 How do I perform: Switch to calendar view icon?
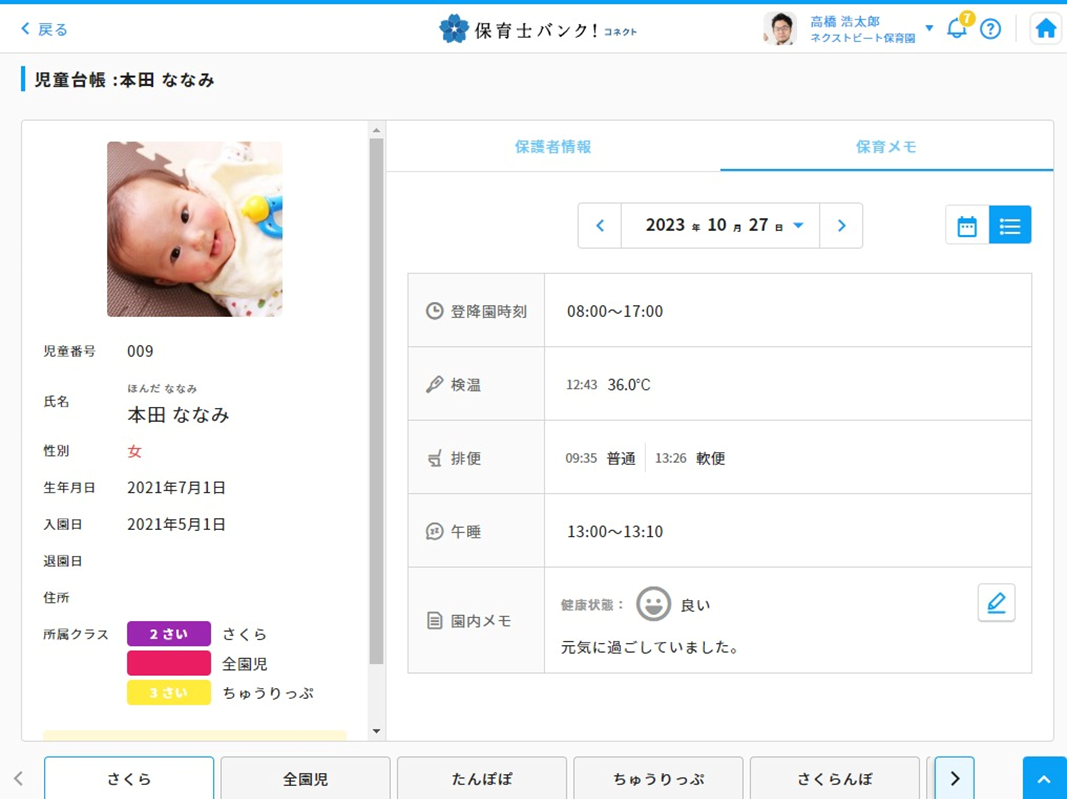click(x=967, y=226)
